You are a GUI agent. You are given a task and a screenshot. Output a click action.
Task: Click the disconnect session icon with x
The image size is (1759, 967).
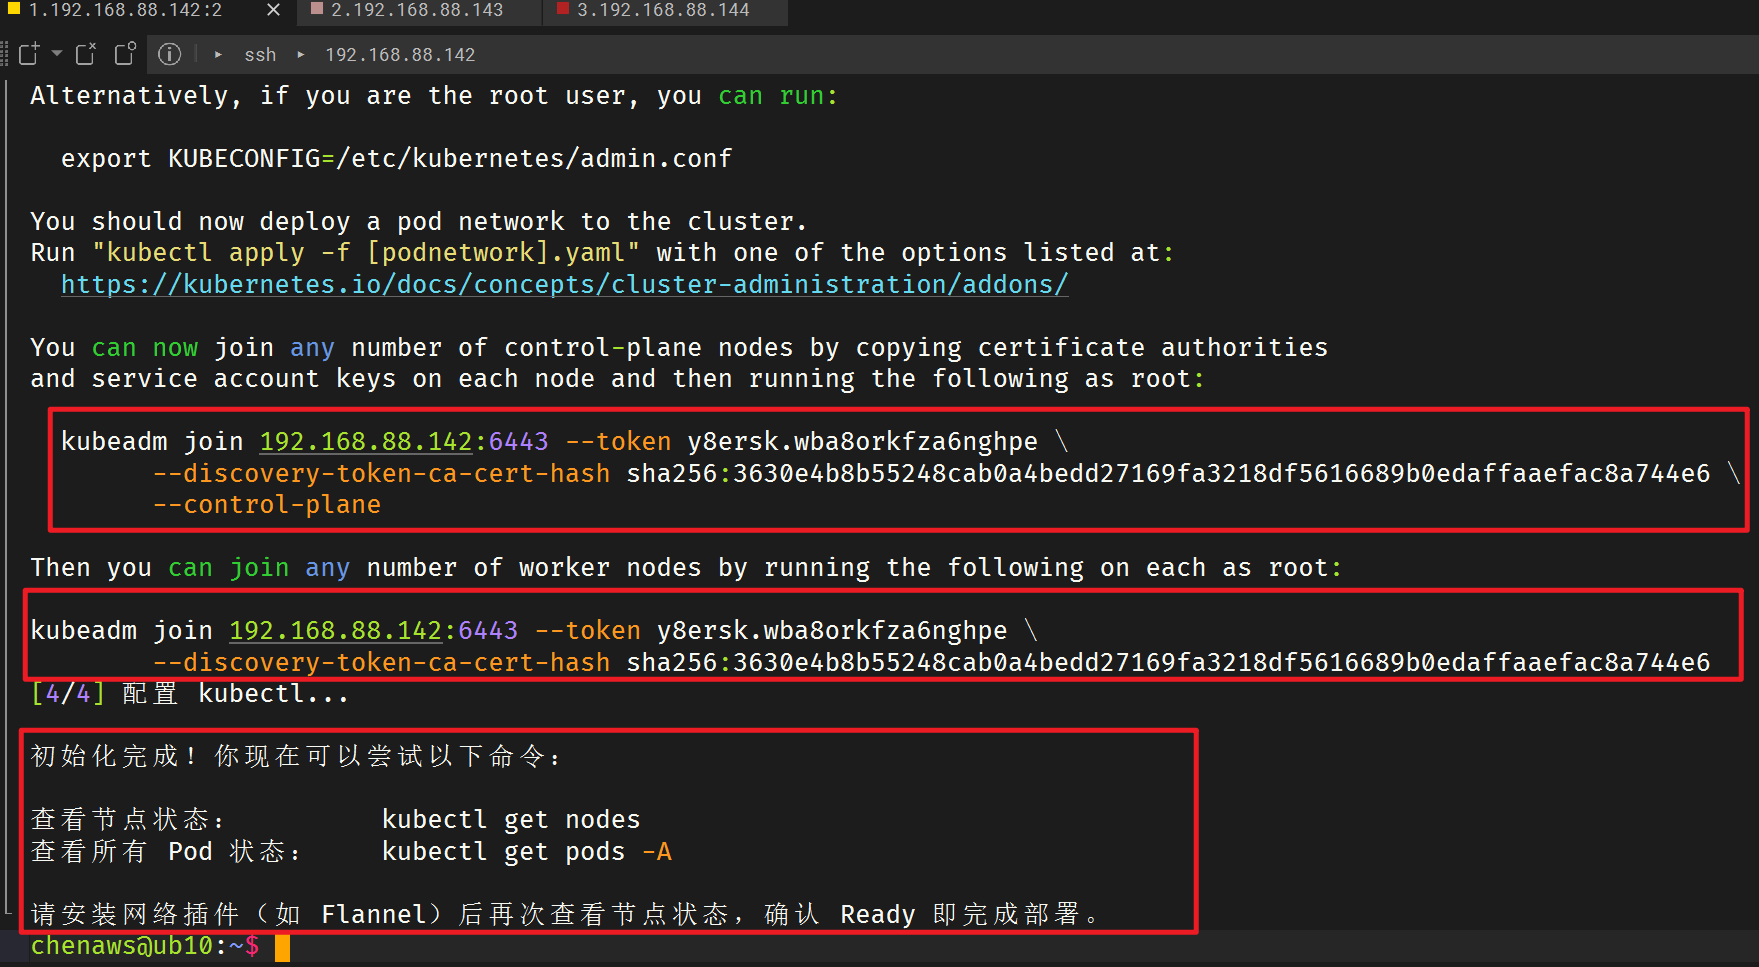(87, 54)
